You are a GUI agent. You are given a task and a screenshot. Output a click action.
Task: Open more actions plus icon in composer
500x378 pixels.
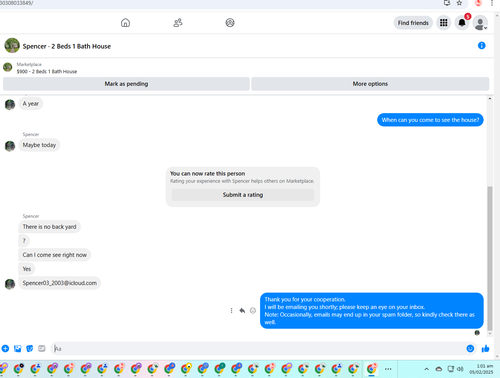pyautogui.click(x=5, y=349)
